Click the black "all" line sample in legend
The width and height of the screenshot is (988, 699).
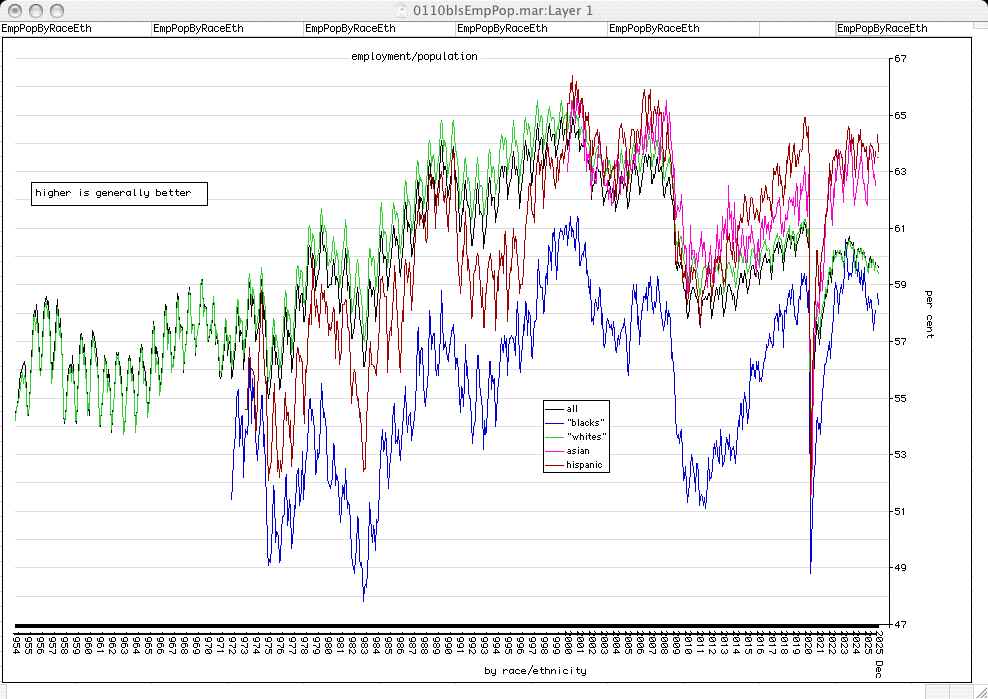(x=554, y=408)
